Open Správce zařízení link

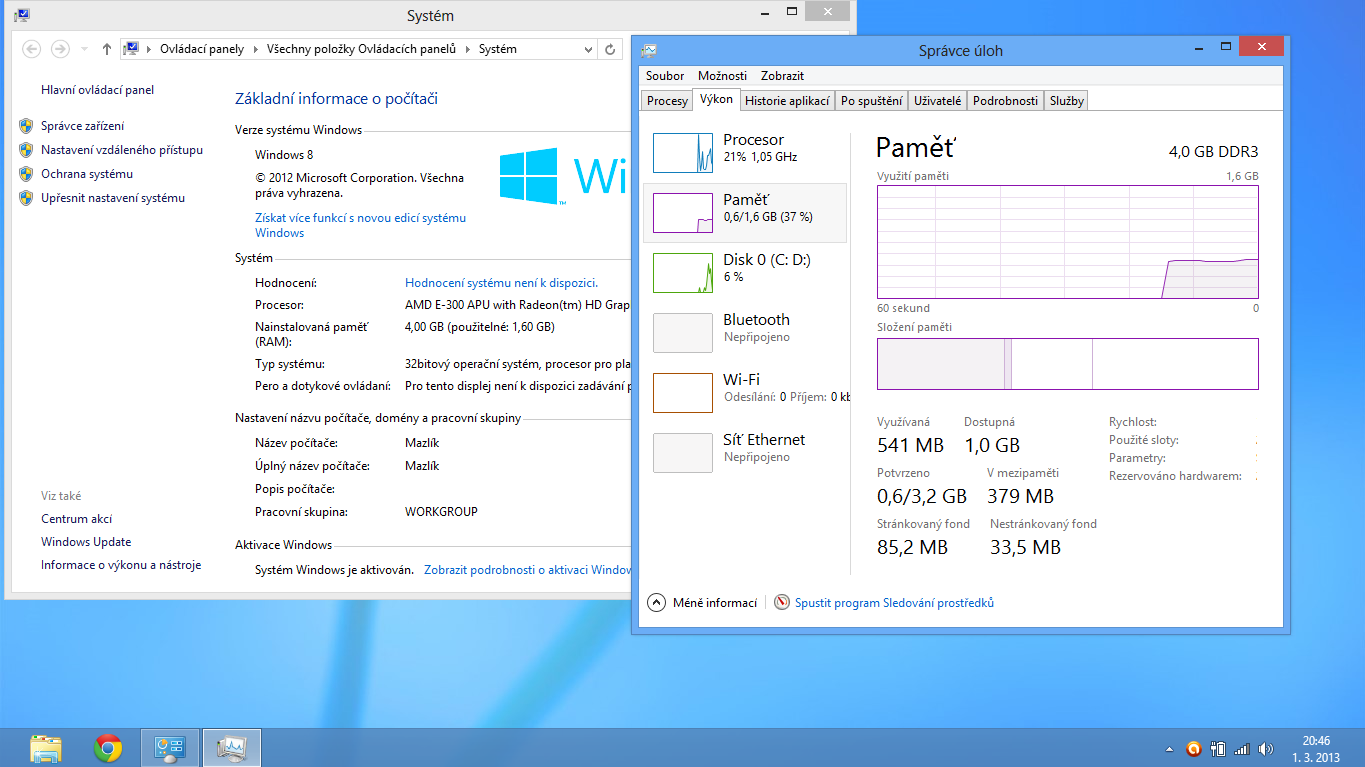point(82,126)
